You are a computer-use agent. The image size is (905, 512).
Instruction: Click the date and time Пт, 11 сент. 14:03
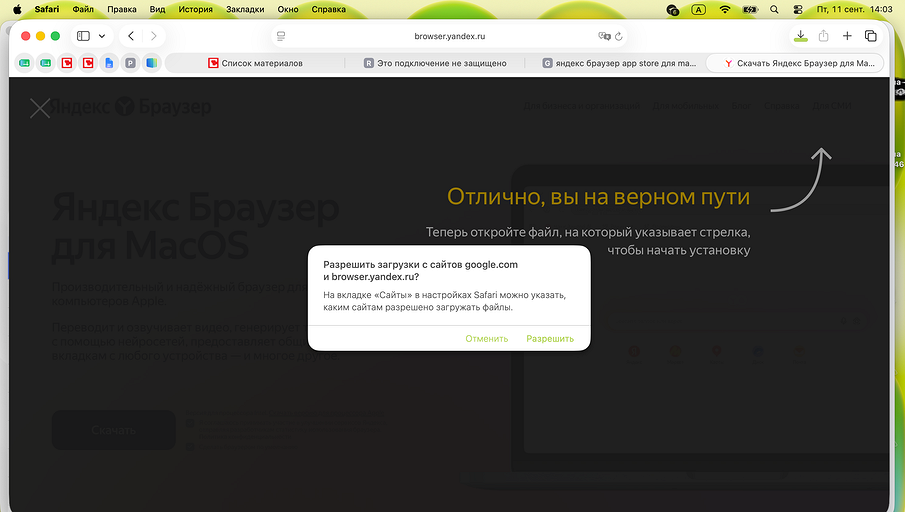click(x=854, y=9)
